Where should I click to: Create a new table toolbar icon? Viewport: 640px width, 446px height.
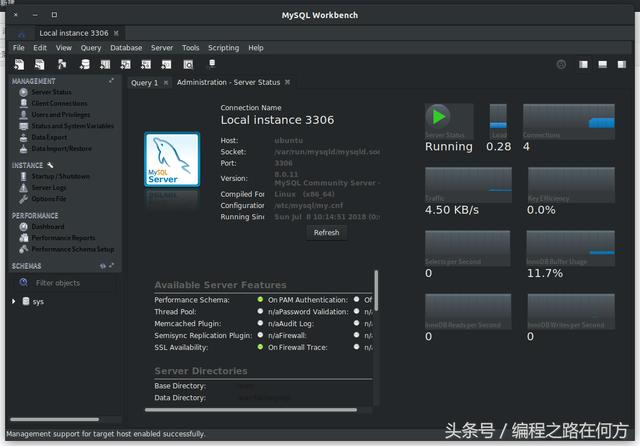click(105, 64)
